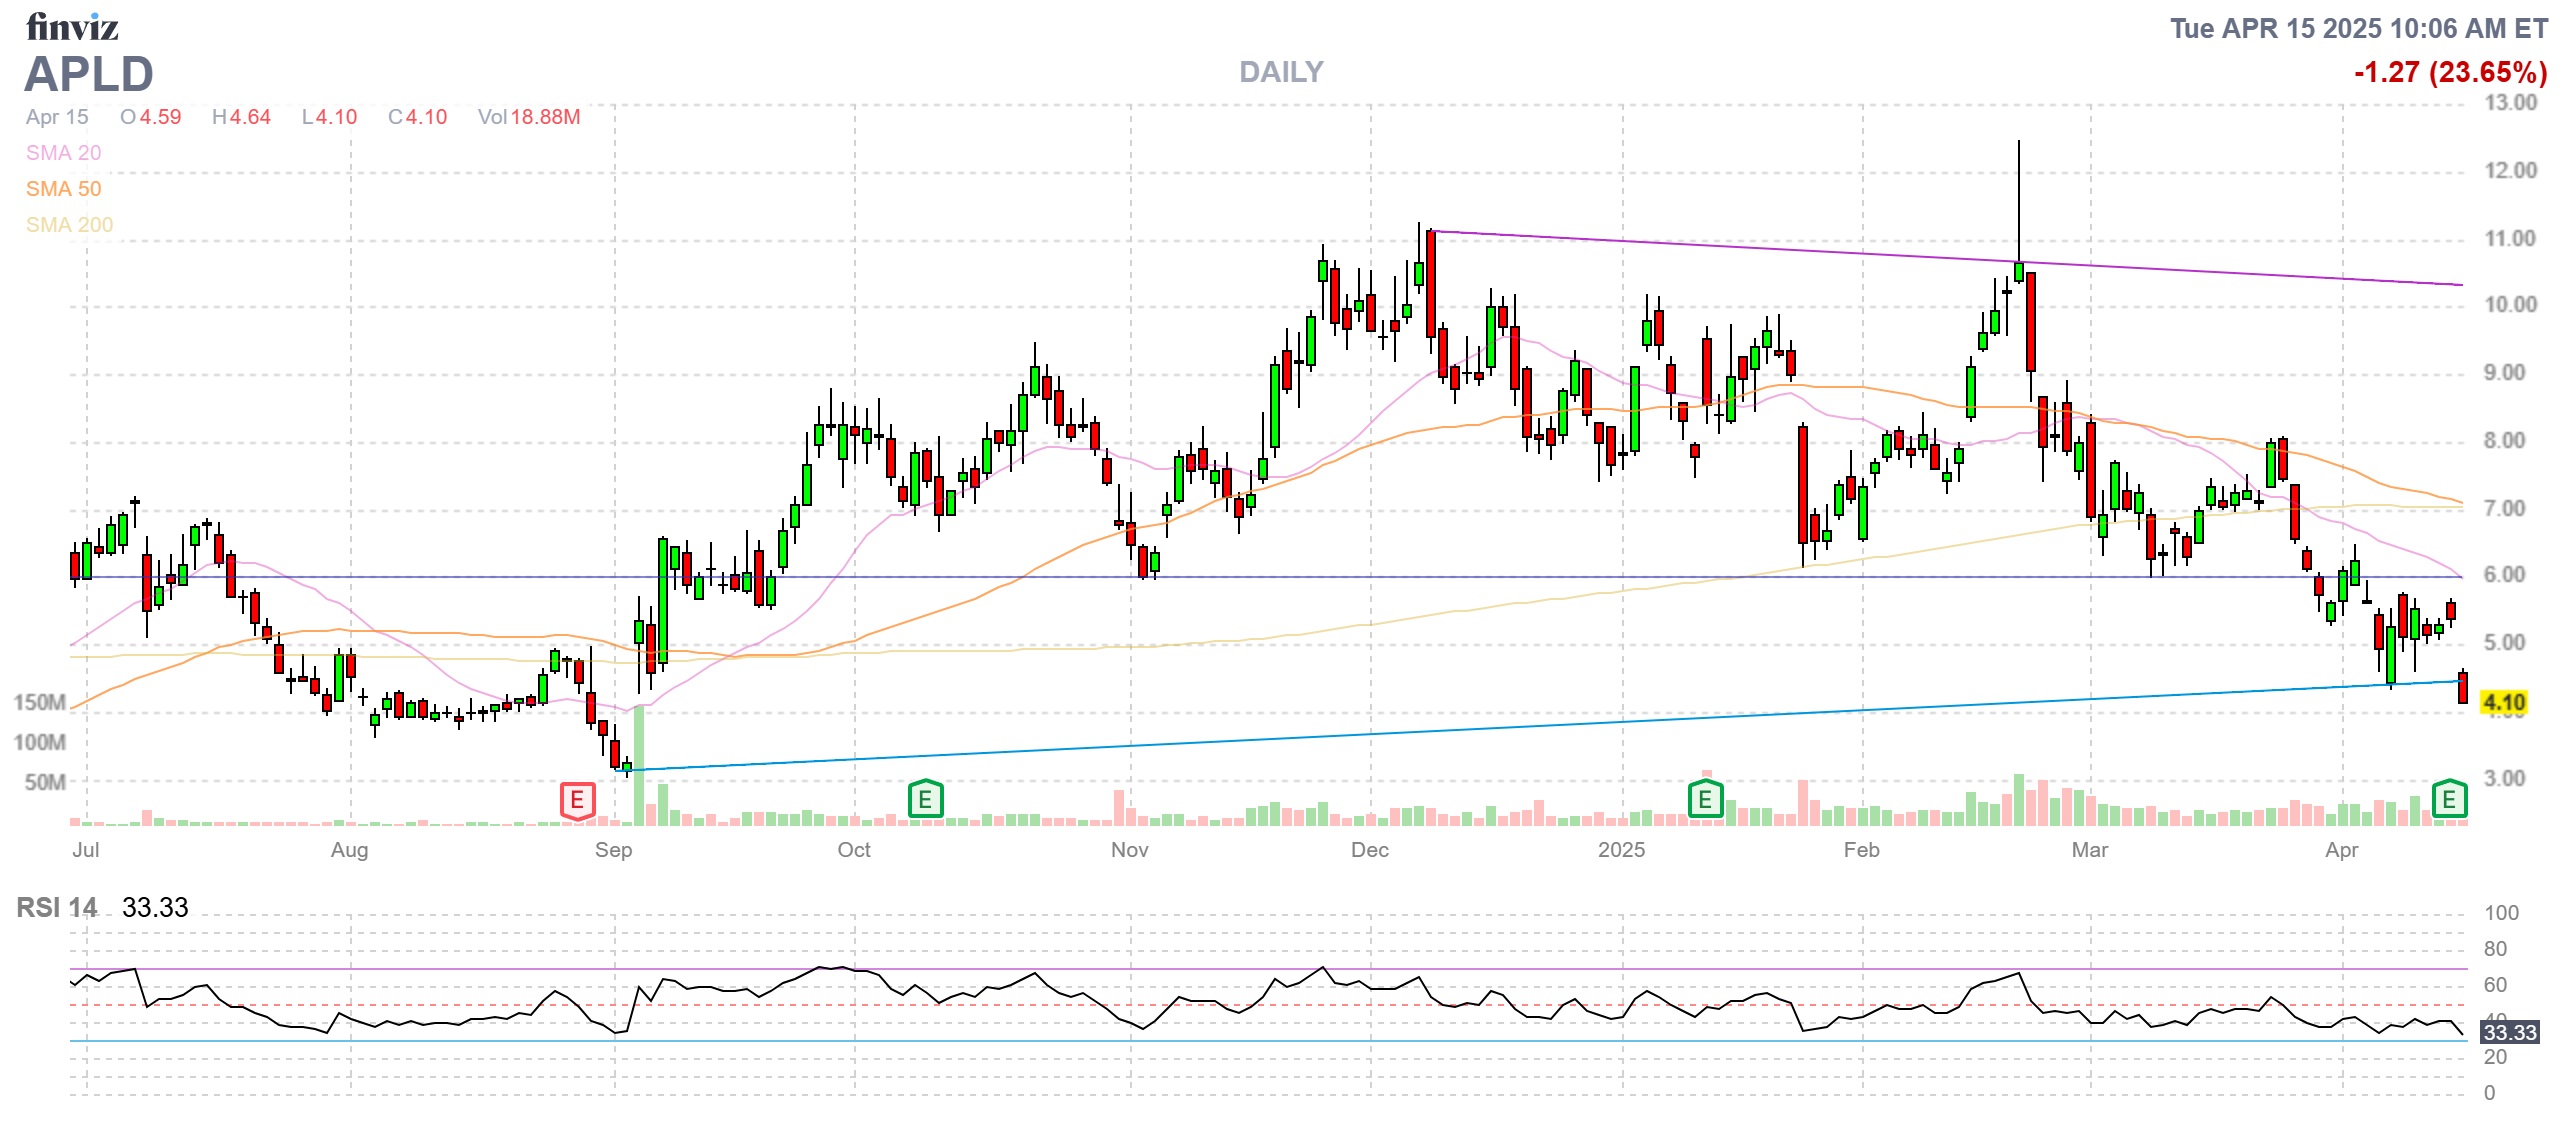Click the 33.33 RSI value badge on axis
Image resolution: width=2574 pixels, height=1124 pixels.
pyautogui.click(x=2509, y=1032)
